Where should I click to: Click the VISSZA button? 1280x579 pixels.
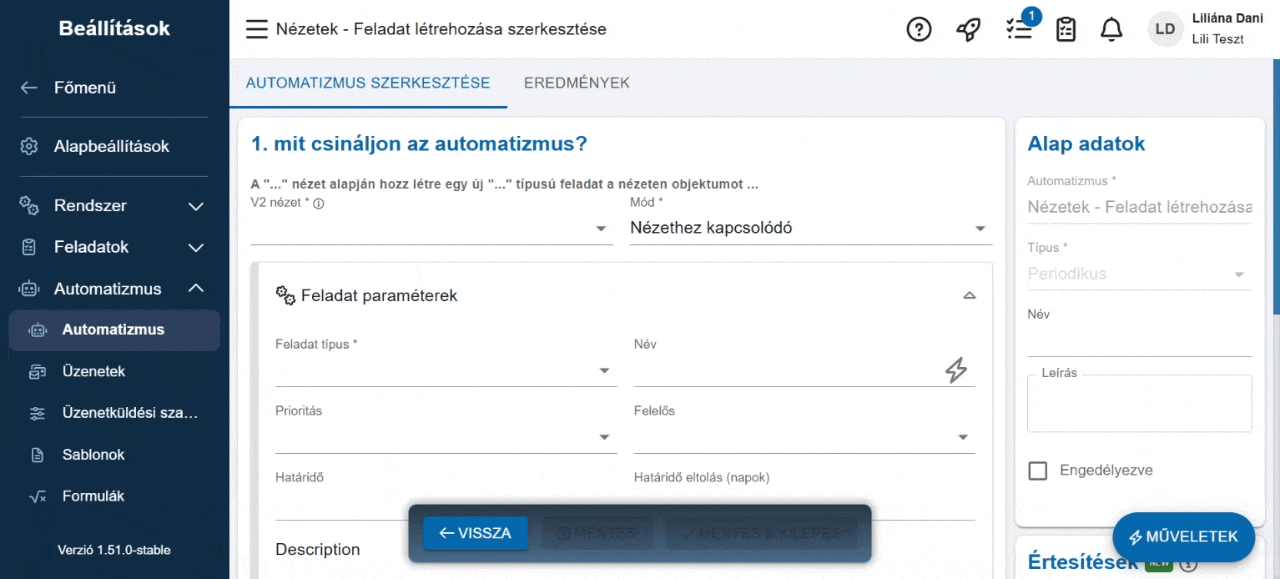click(x=474, y=533)
